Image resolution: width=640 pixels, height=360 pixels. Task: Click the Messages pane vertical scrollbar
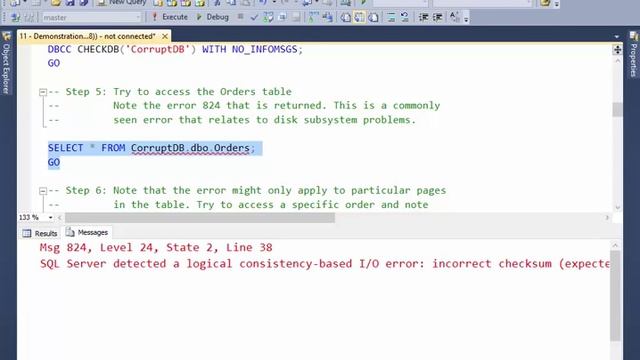pyautogui.click(x=615, y=296)
